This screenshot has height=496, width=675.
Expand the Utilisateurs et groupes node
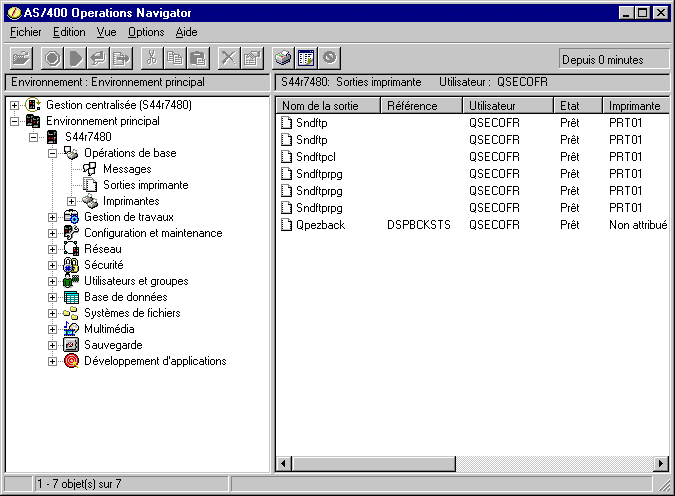pos(52,281)
